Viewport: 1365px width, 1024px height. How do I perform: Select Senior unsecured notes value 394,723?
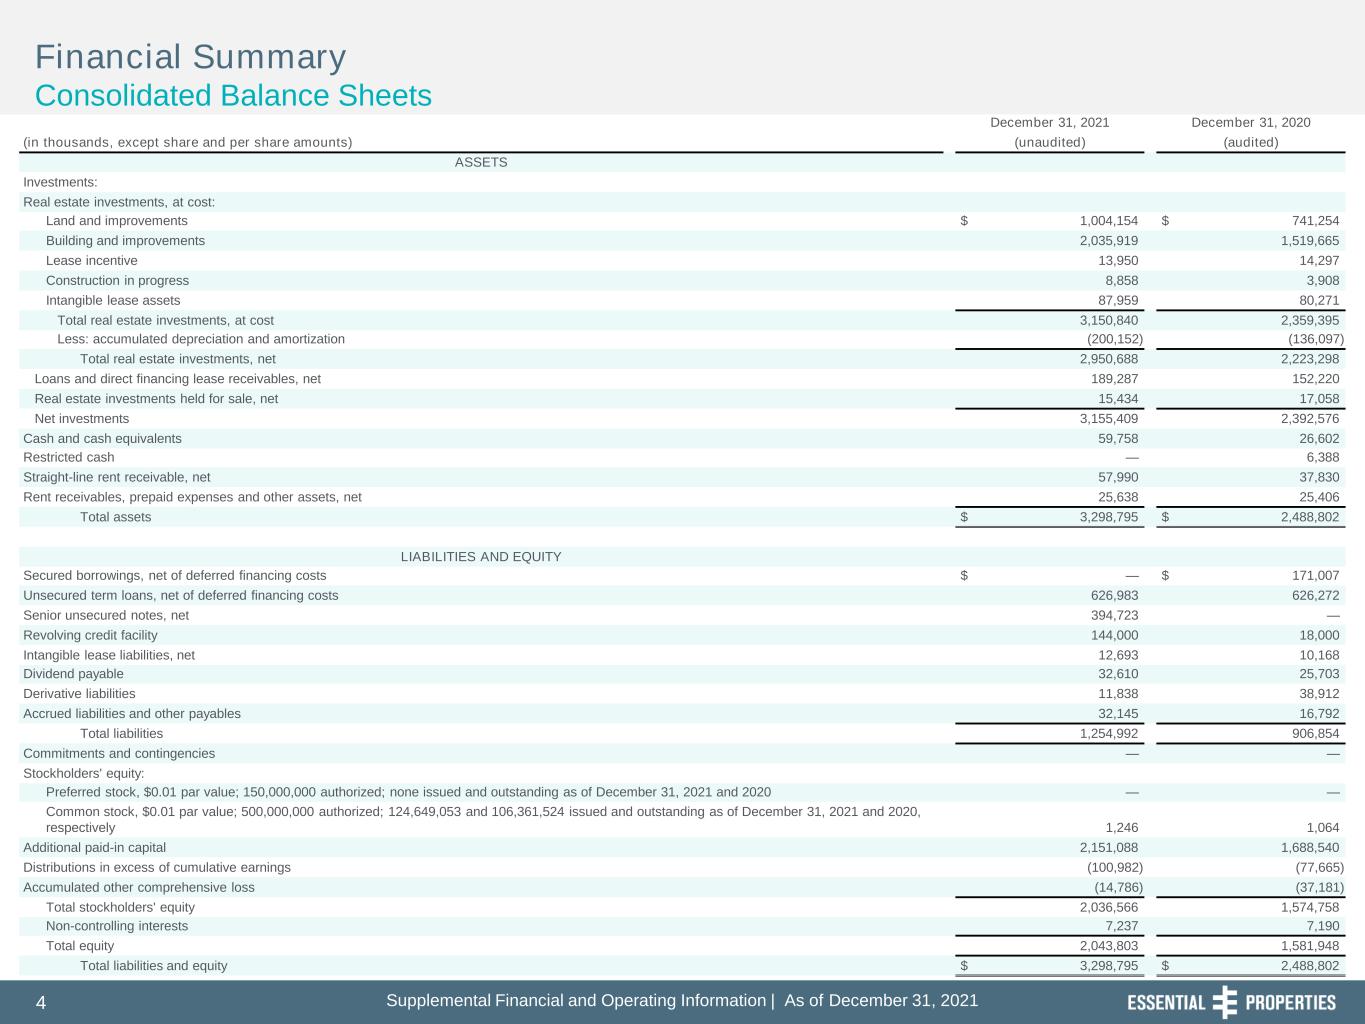click(x=1114, y=615)
